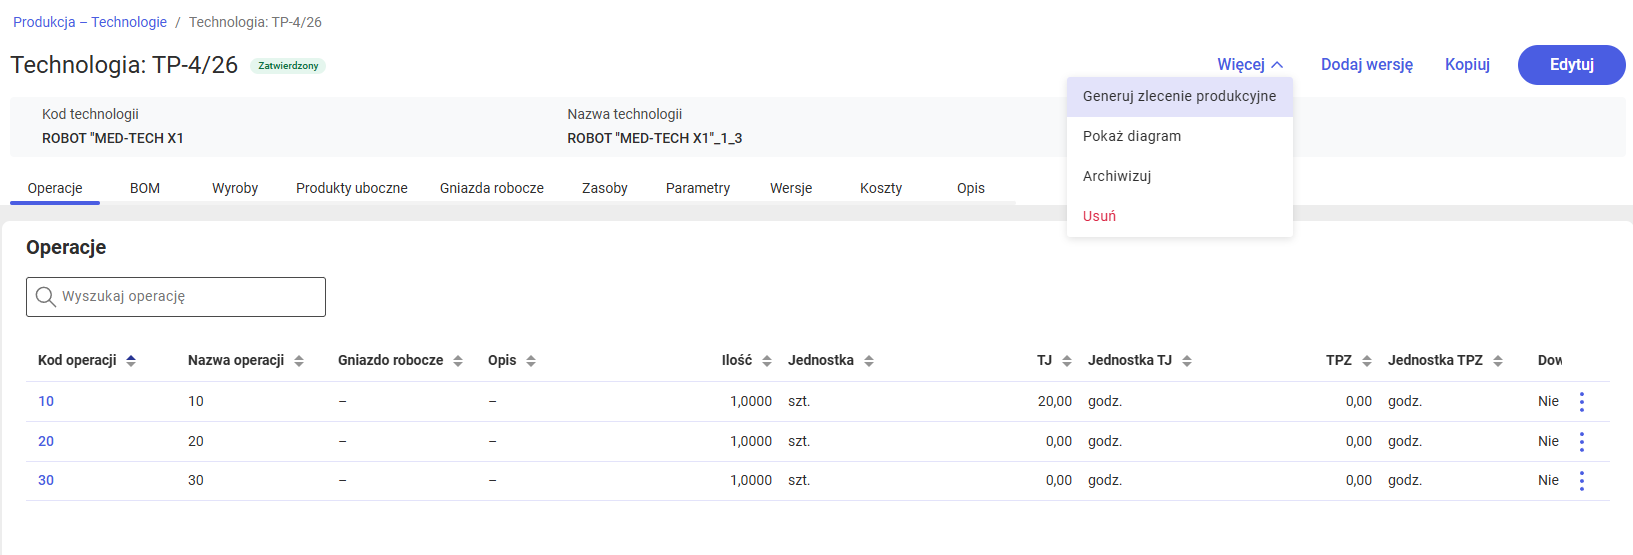1633x555 pixels.
Task: Open operation code link 10
Action: (x=46, y=401)
